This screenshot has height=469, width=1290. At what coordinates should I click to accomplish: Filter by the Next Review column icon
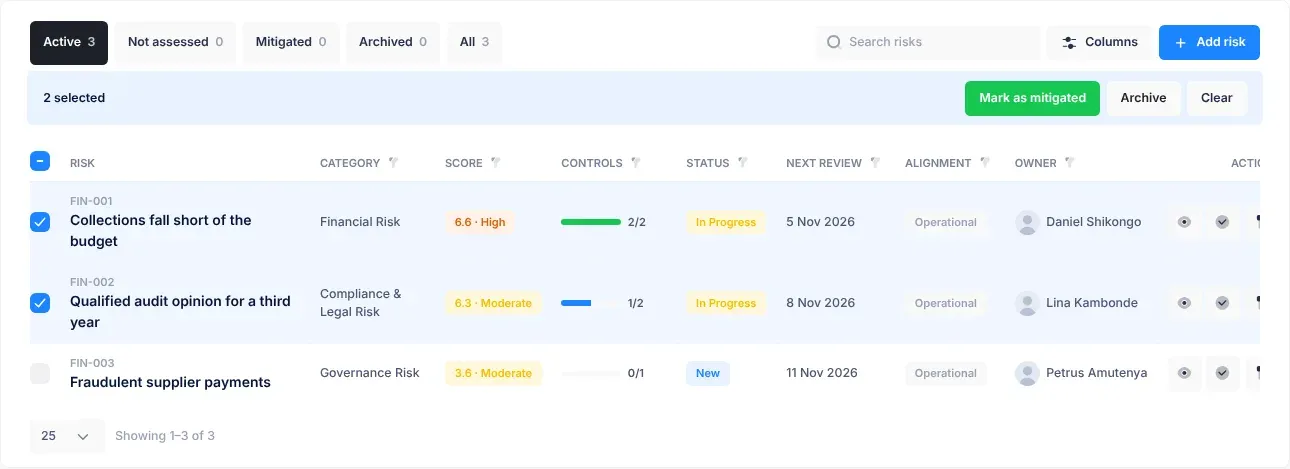coord(875,162)
